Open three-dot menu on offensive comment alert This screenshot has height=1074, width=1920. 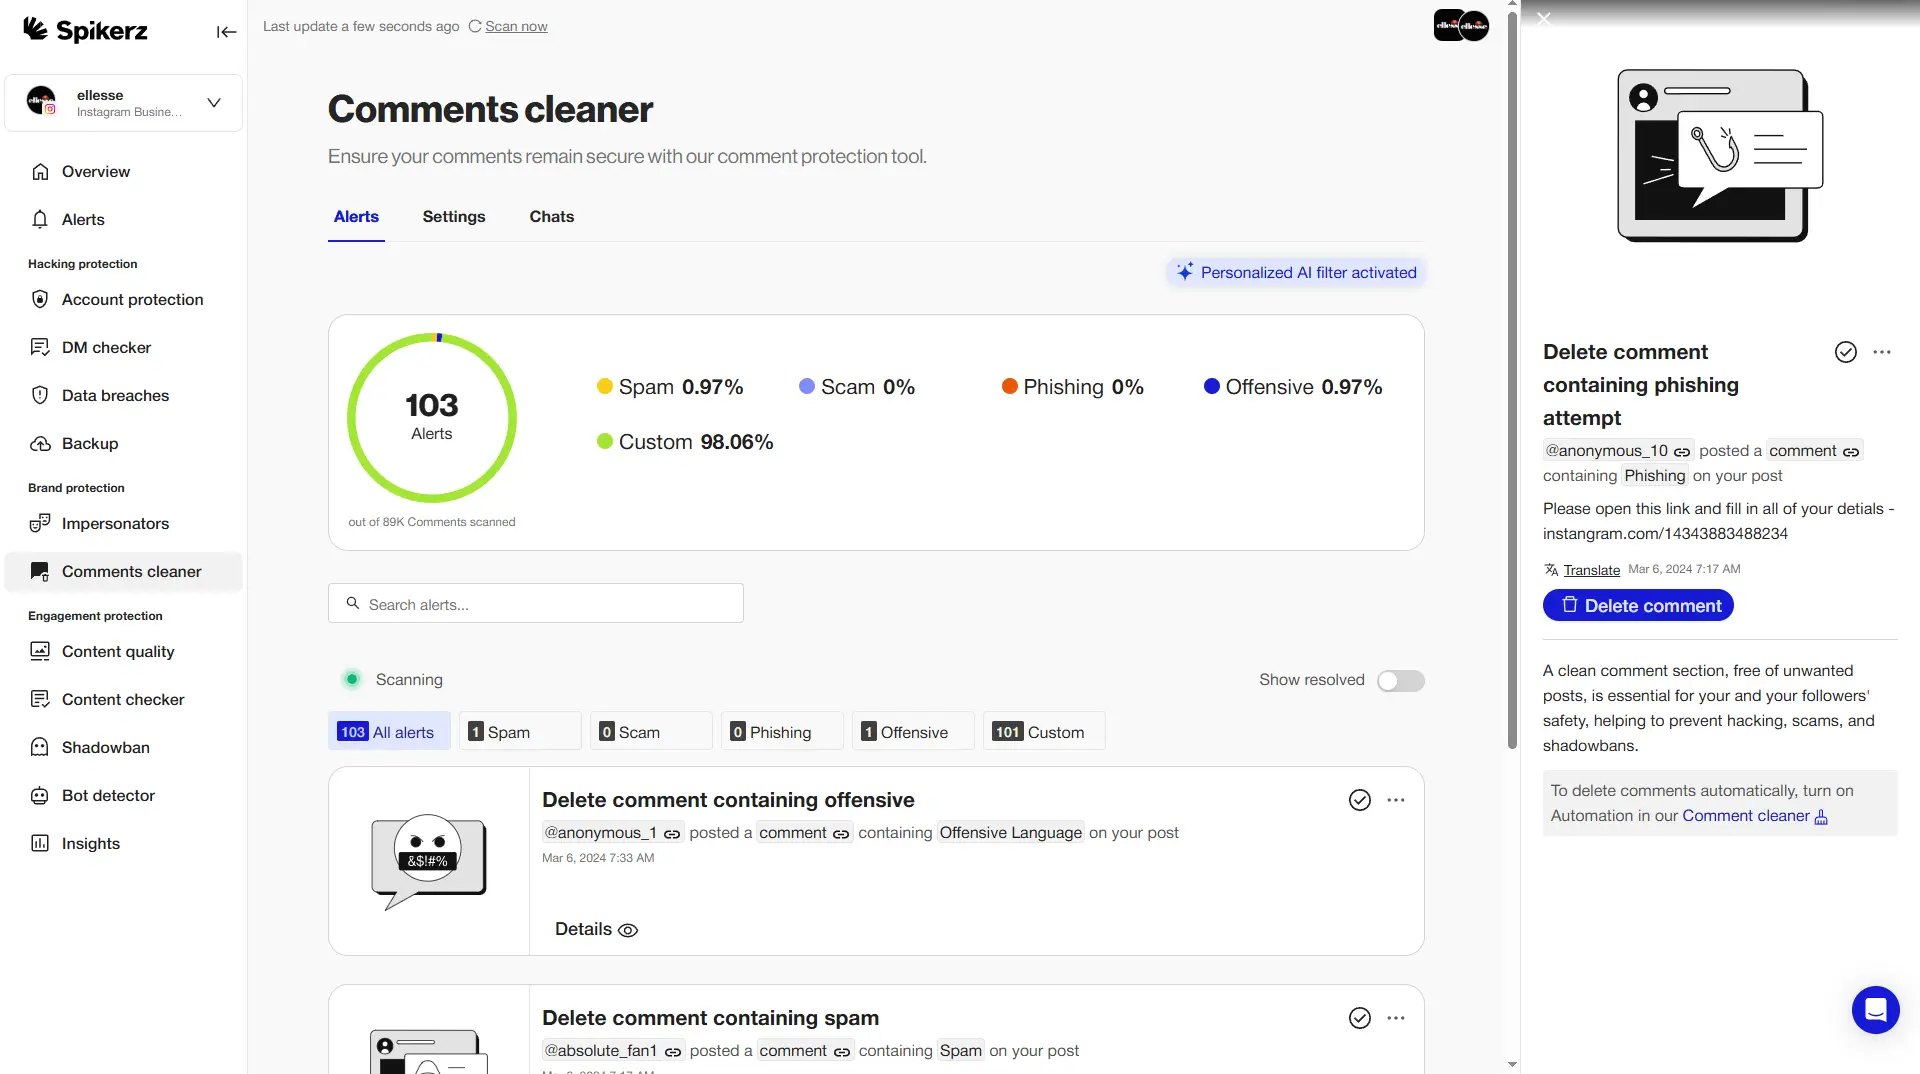pos(1396,800)
